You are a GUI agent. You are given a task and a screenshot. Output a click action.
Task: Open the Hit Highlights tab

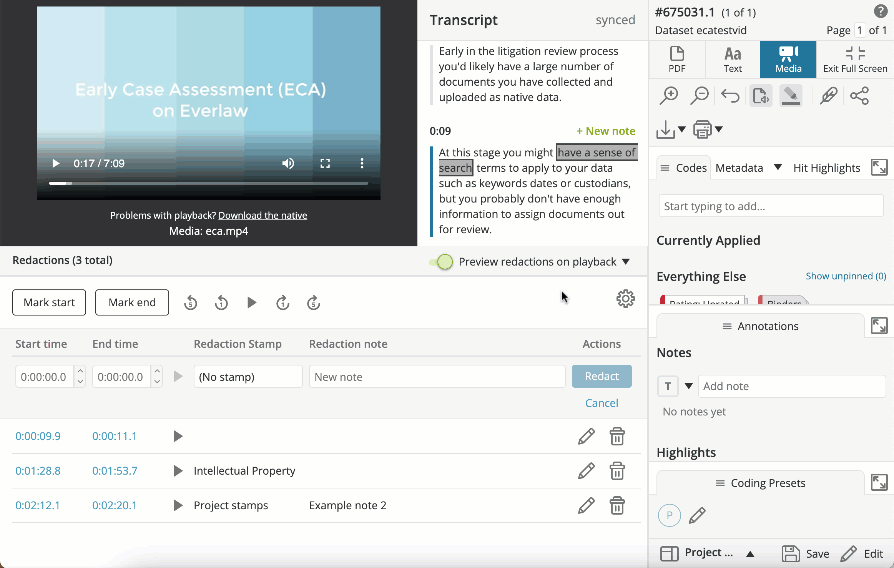point(826,168)
